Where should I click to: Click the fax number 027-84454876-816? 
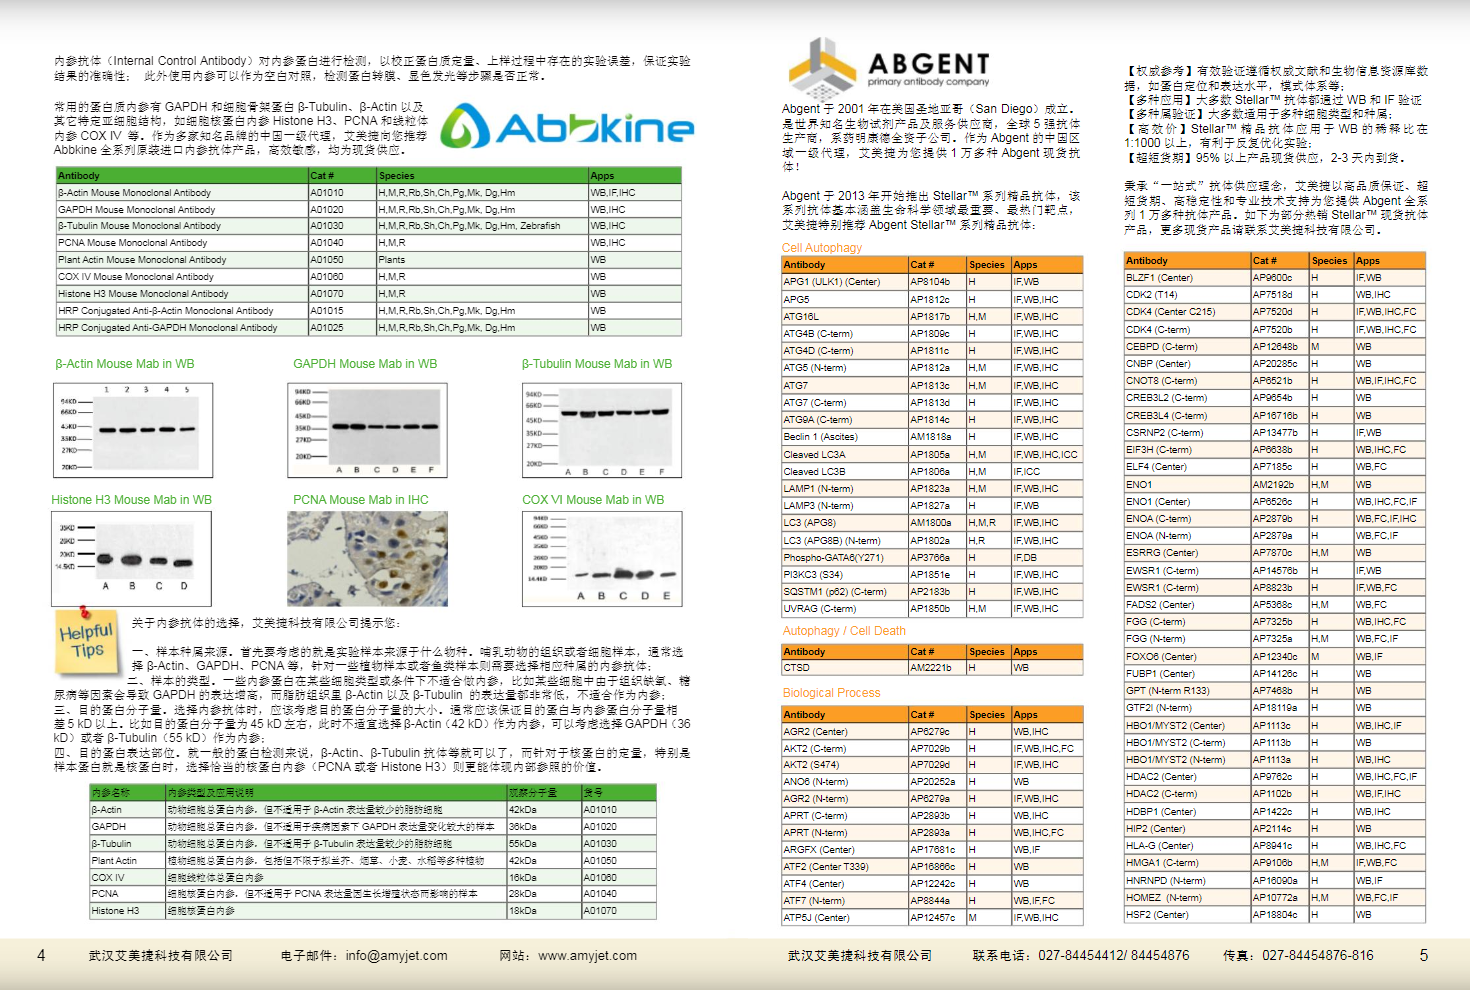[x=1316, y=956]
